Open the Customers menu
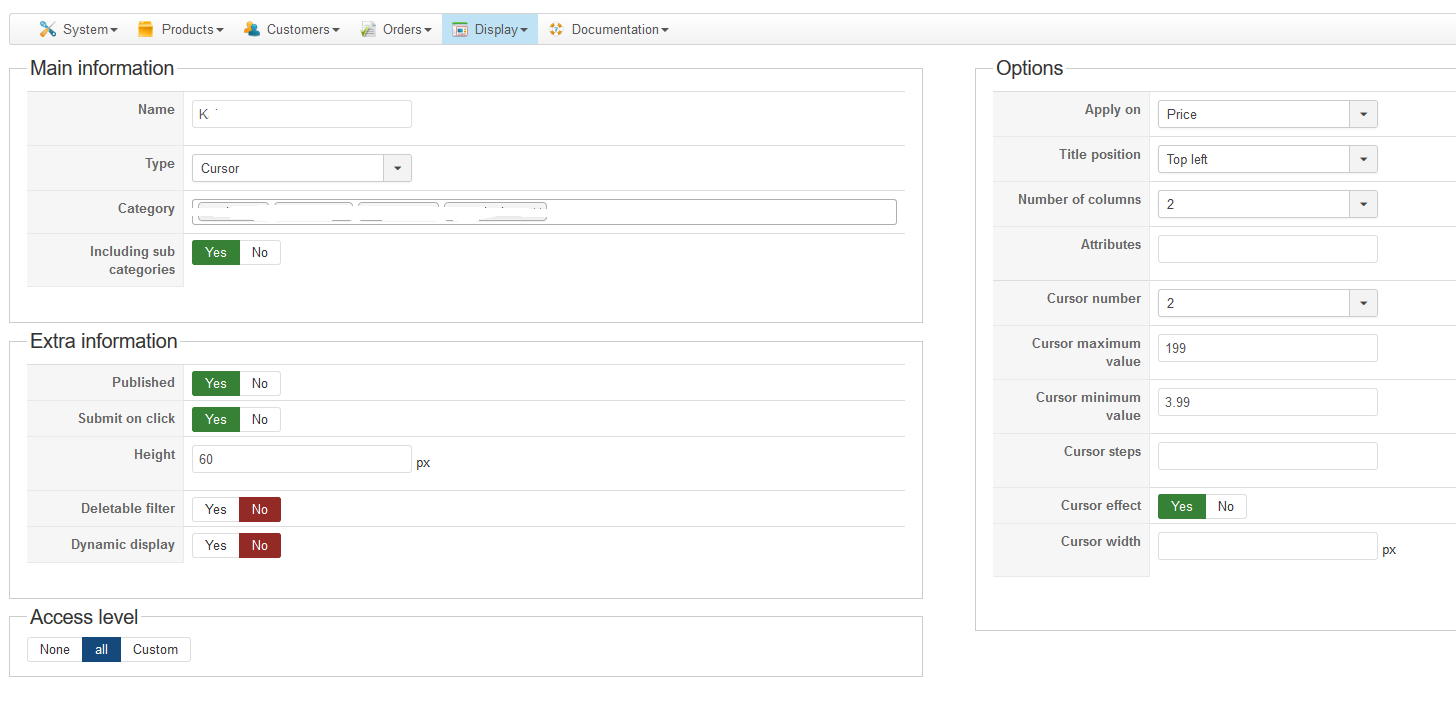This screenshot has height=708, width=1456. point(292,29)
